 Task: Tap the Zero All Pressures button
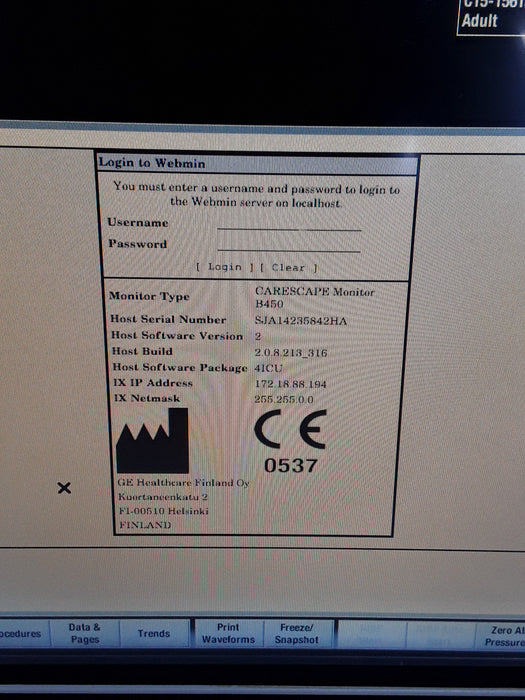click(x=500, y=636)
